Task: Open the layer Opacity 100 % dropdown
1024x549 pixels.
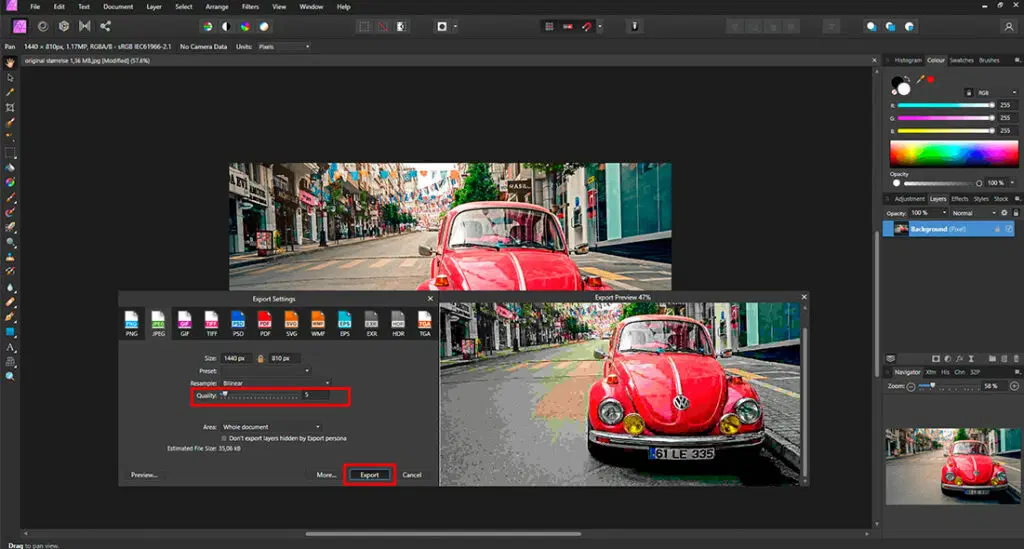Action: tap(929, 213)
